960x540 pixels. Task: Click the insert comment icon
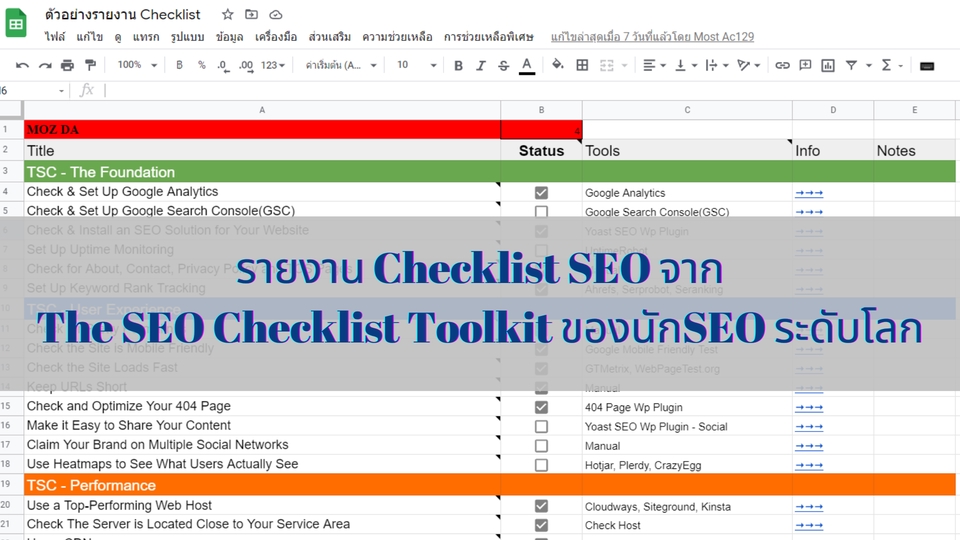[x=805, y=65]
